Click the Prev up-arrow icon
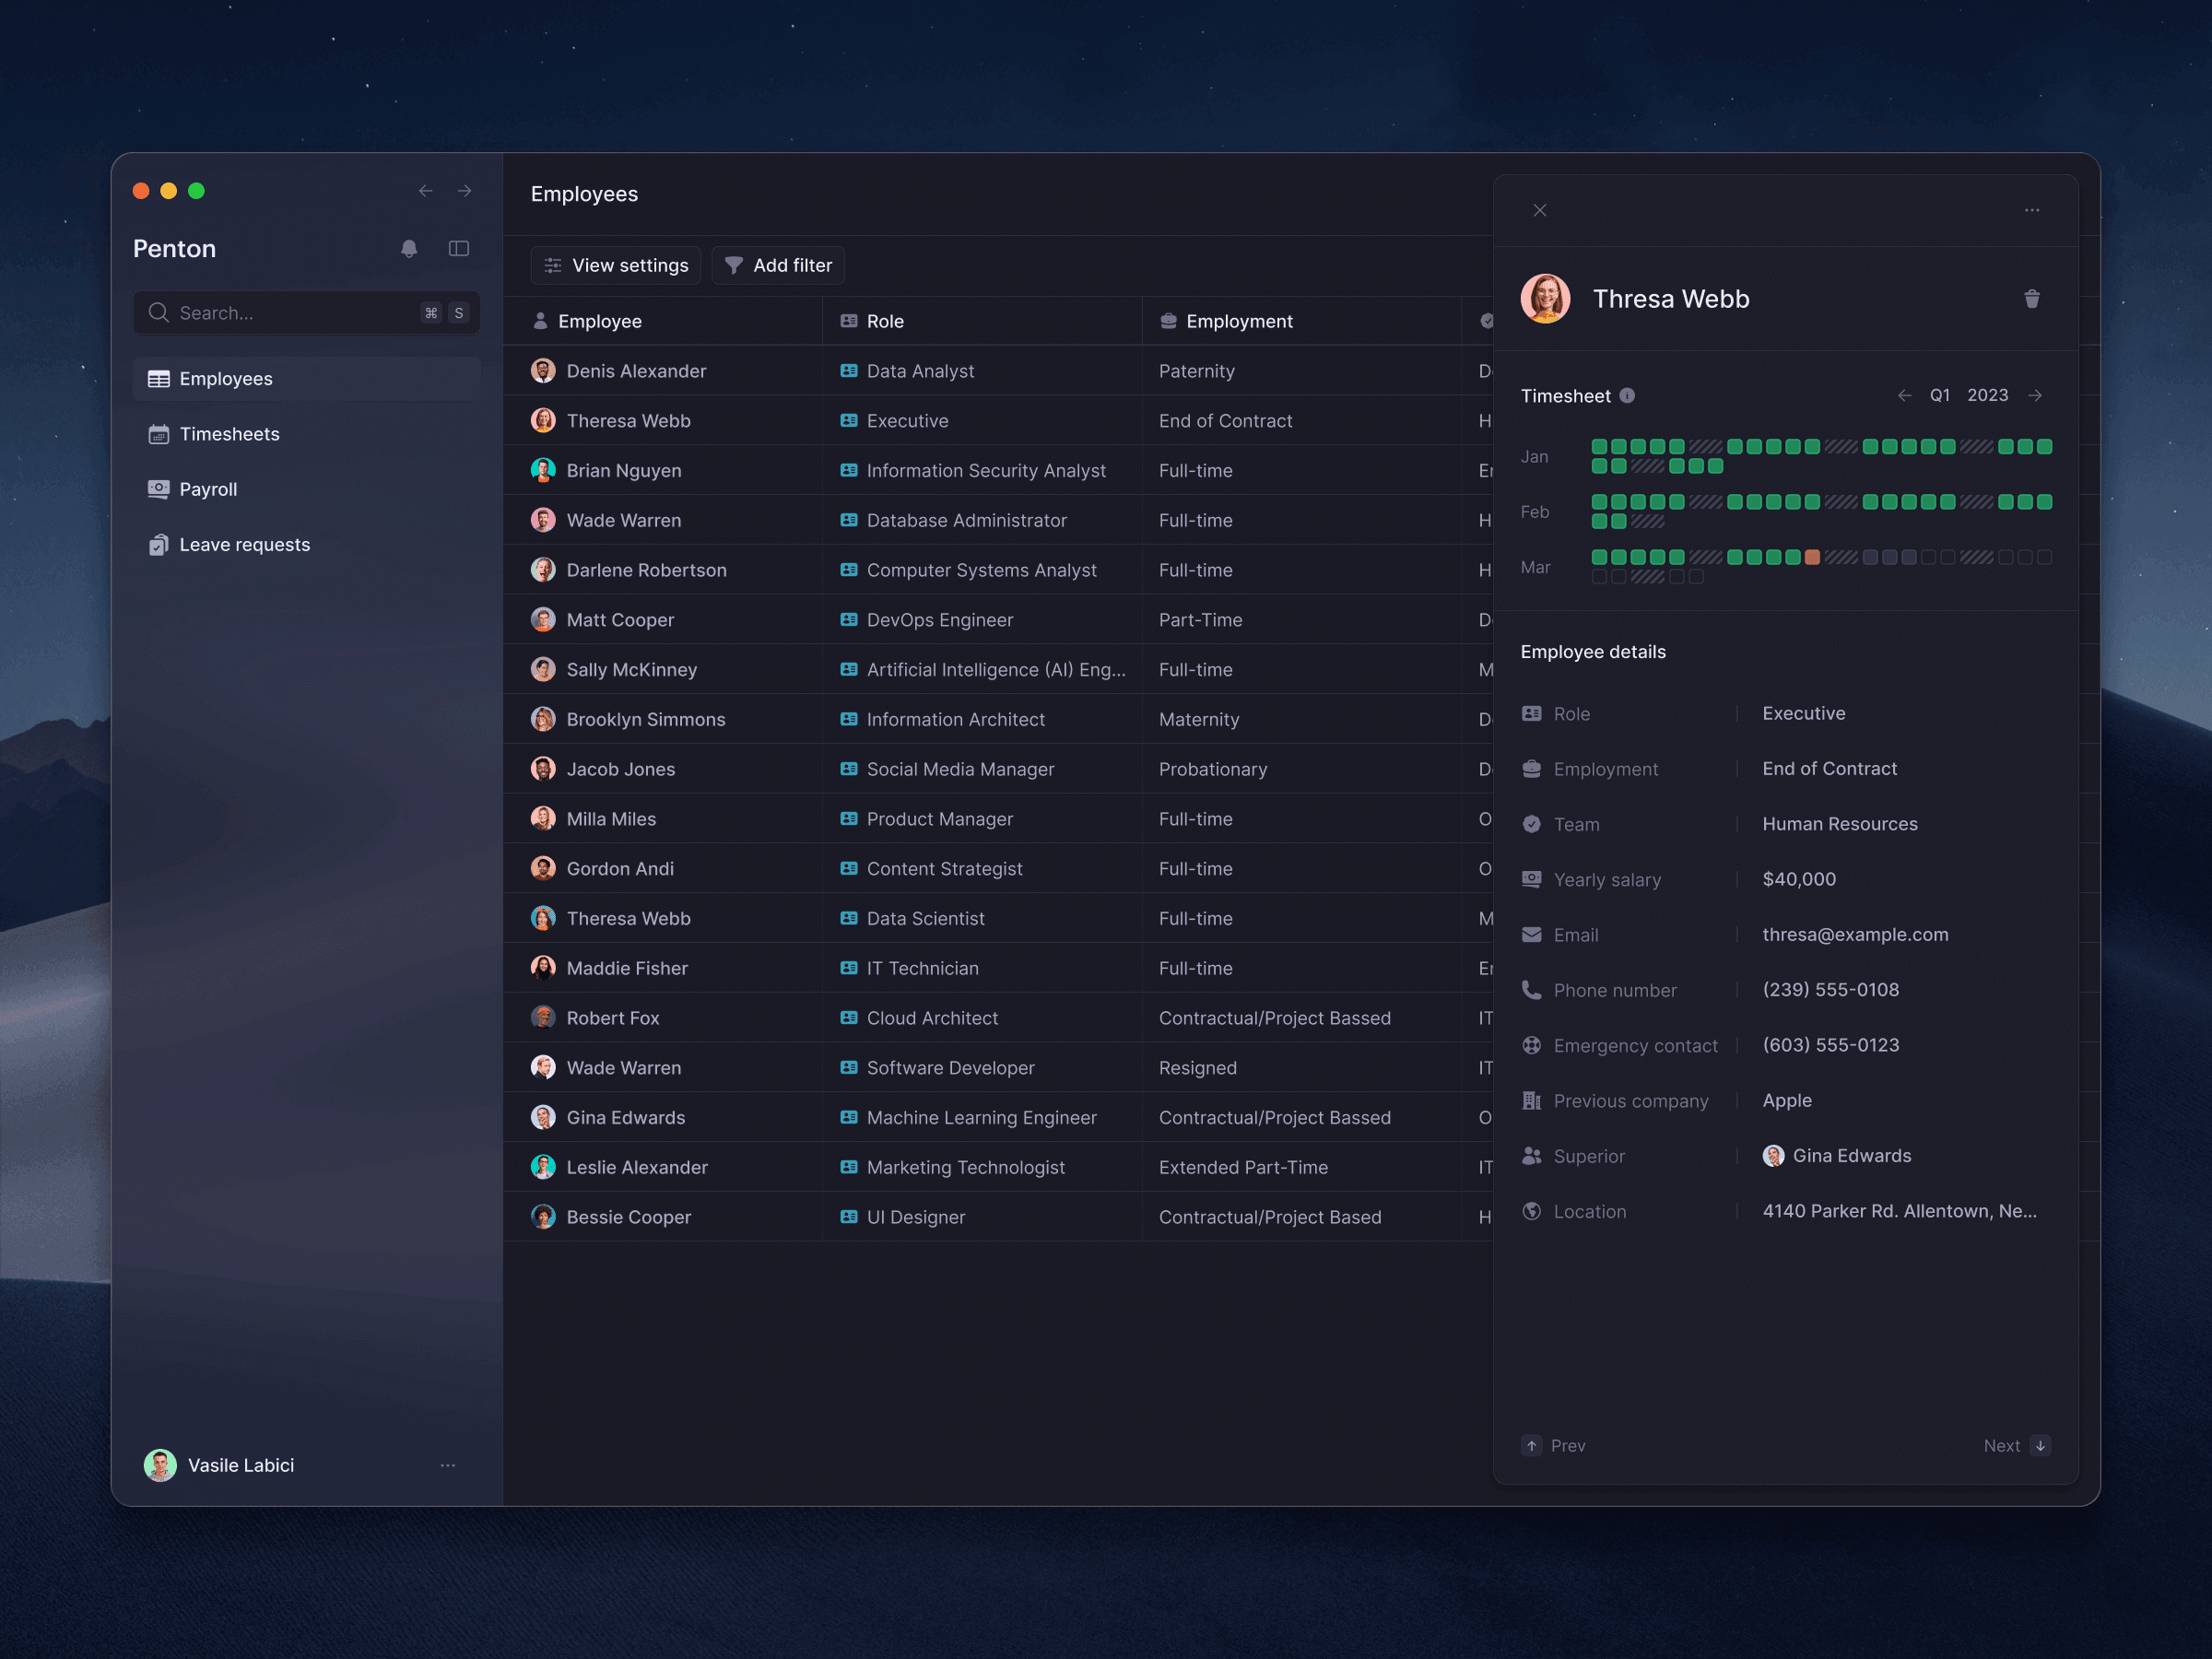This screenshot has width=2212, height=1659. (x=1532, y=1446)
